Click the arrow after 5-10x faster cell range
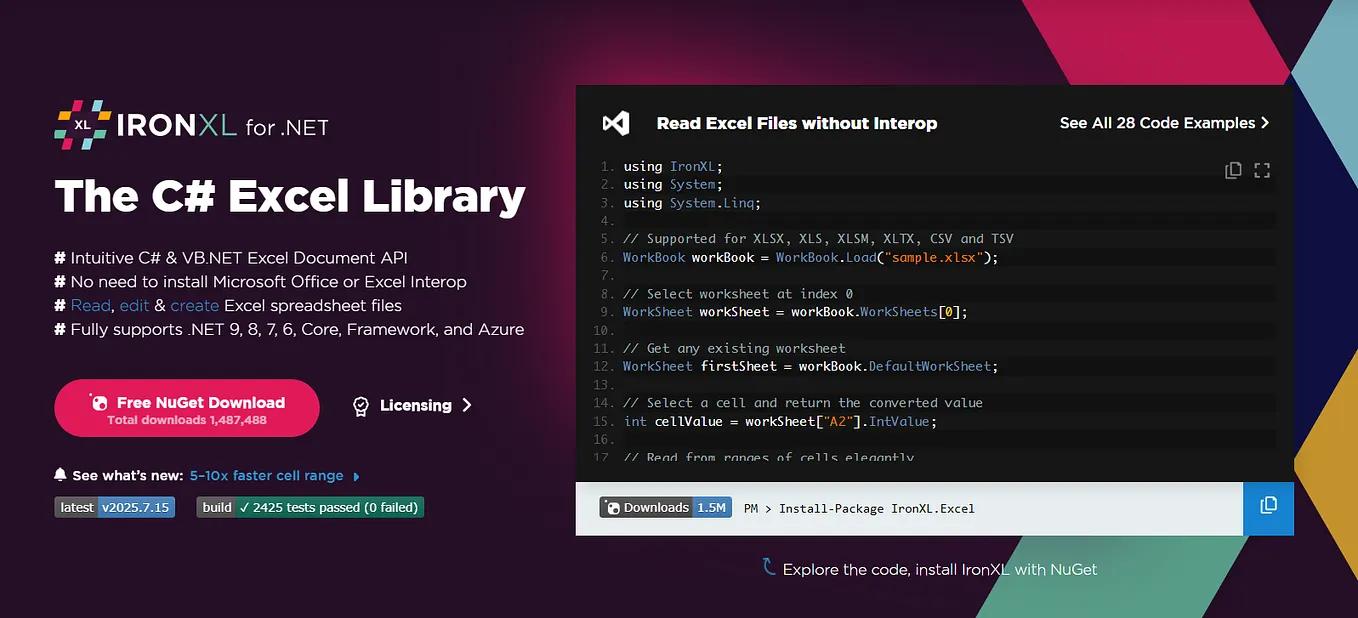Image resolution: width=1358 pixels, height=618 pixels. (x=357, y=476)
